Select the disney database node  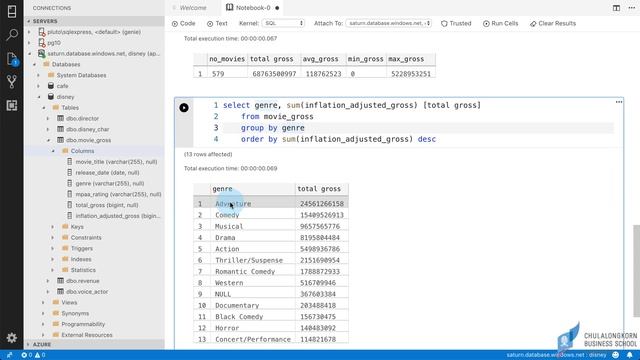pos(65,97)
